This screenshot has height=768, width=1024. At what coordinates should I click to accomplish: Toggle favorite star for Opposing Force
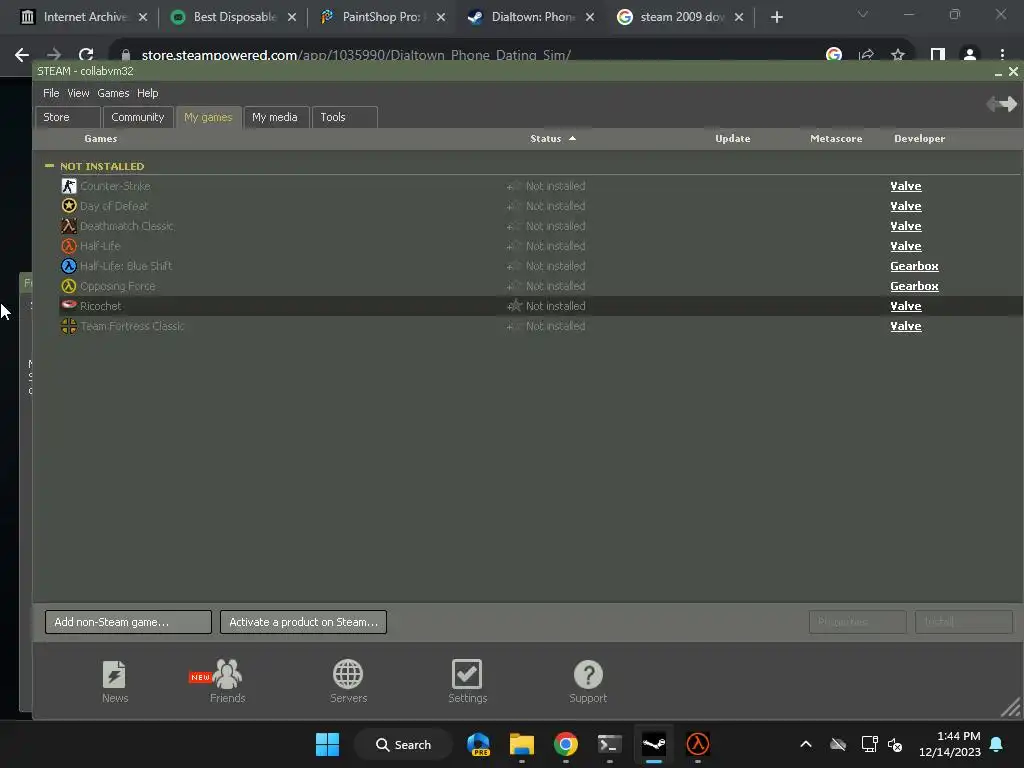(x=515, y=286)
